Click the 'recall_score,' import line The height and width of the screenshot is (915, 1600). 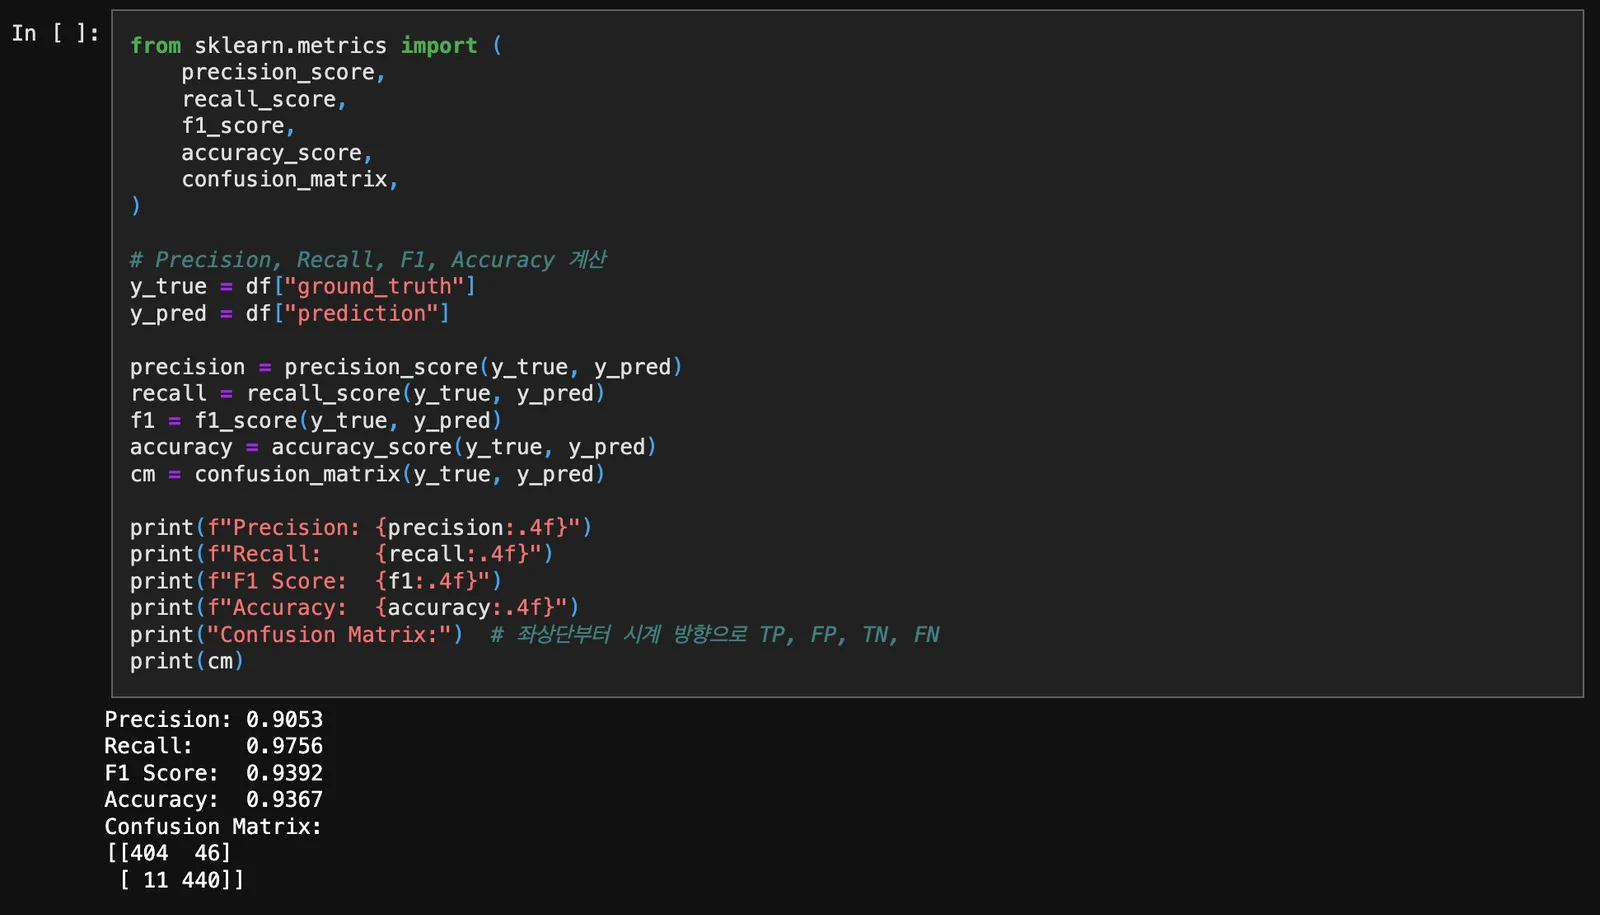click(264, 99)
